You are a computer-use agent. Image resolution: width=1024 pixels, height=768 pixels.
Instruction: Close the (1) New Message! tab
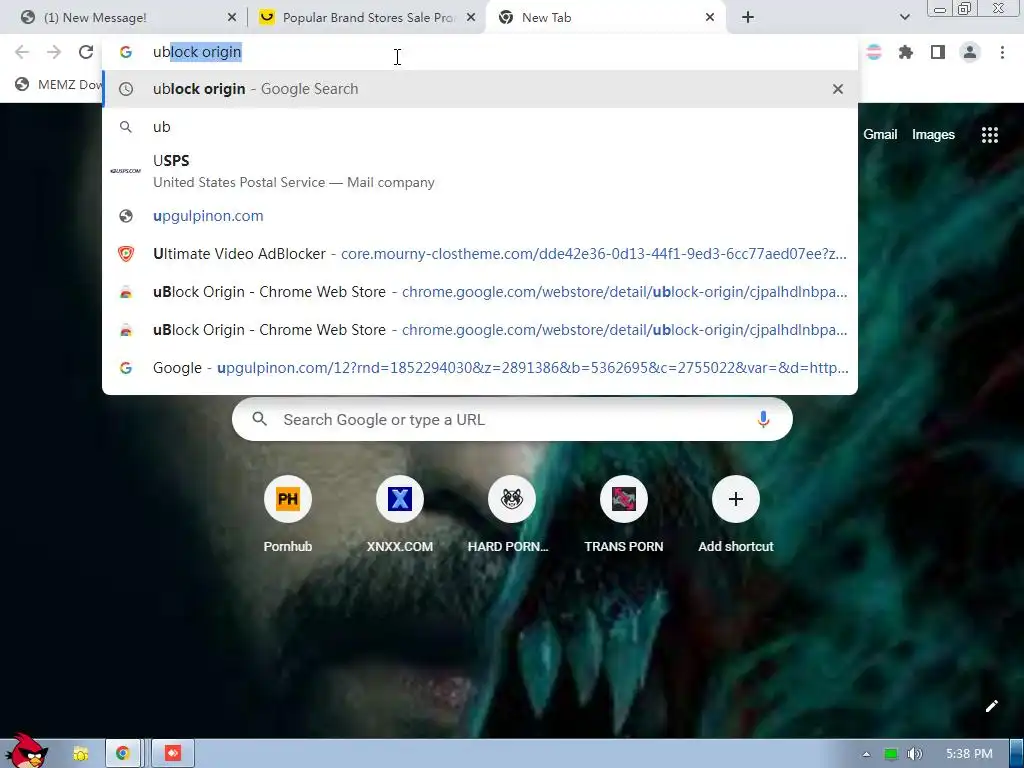pos(231,18)
